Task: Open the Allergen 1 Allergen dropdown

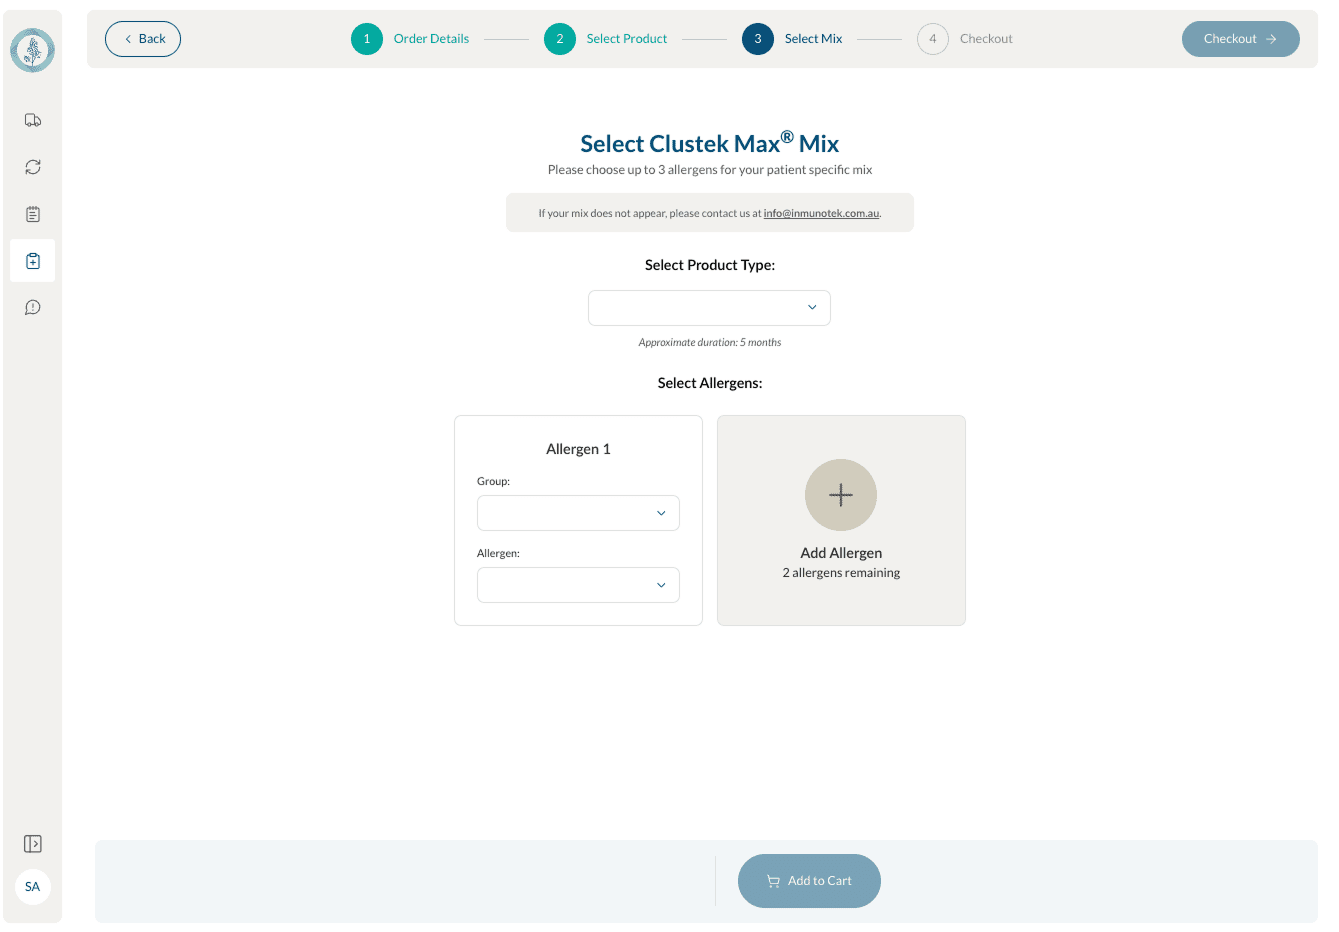Action: pos(578,585)
